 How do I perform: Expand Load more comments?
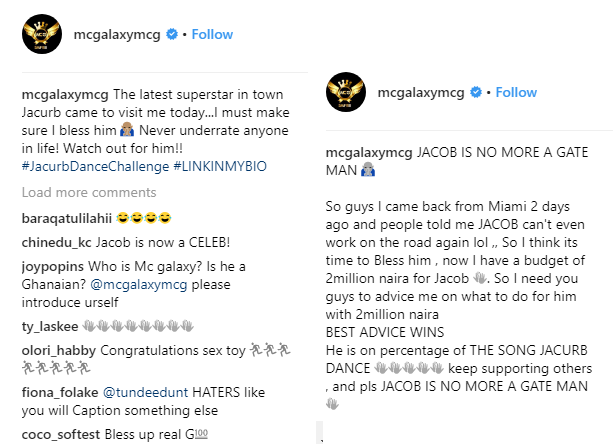click(x=88, y=192)
